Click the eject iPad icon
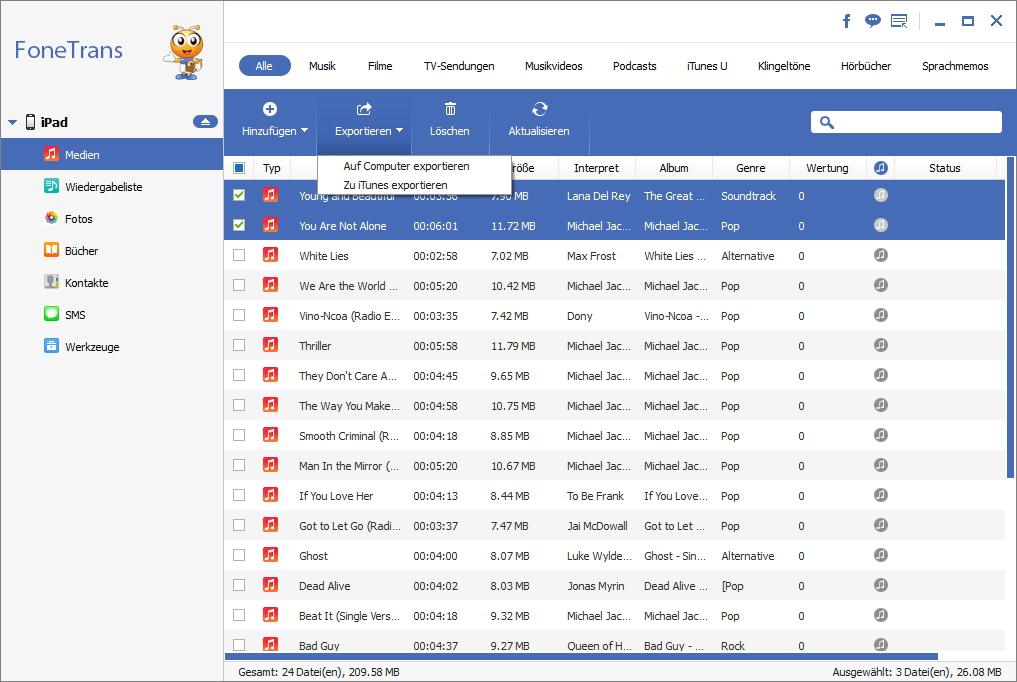The width and height of the screenshot is (1017, 682). [205, 122]
